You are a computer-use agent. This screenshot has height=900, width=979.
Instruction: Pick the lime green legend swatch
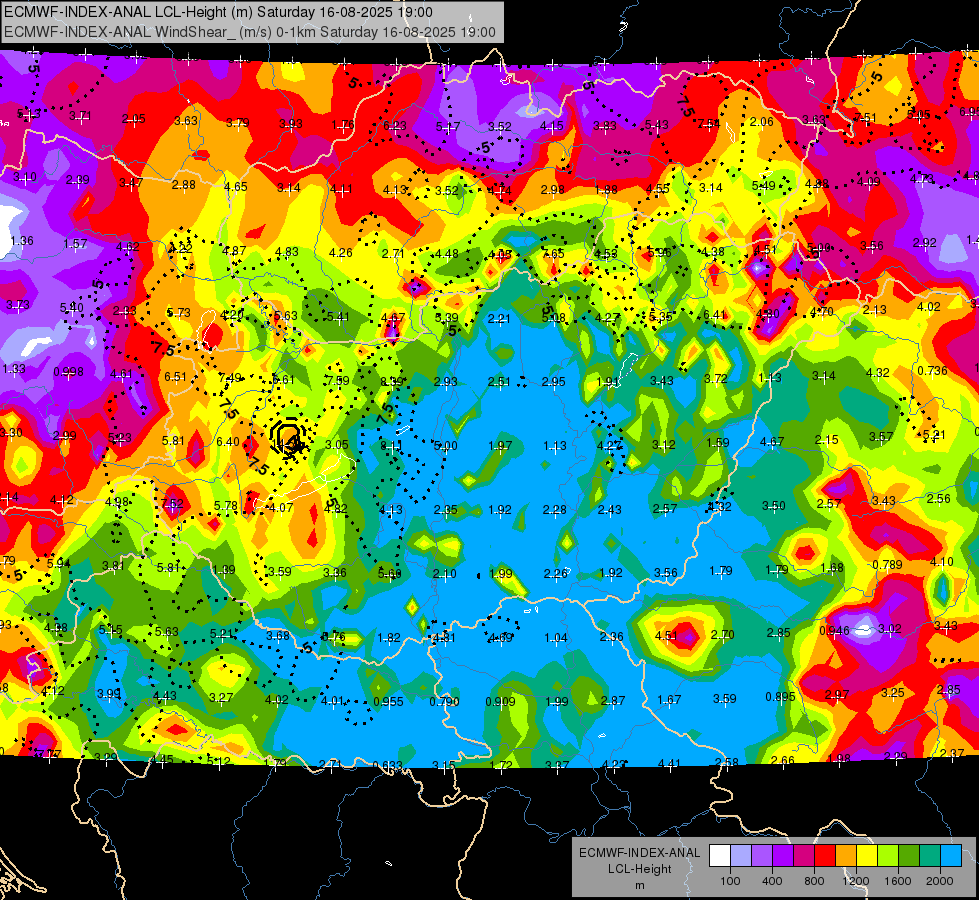coord(888,856)
